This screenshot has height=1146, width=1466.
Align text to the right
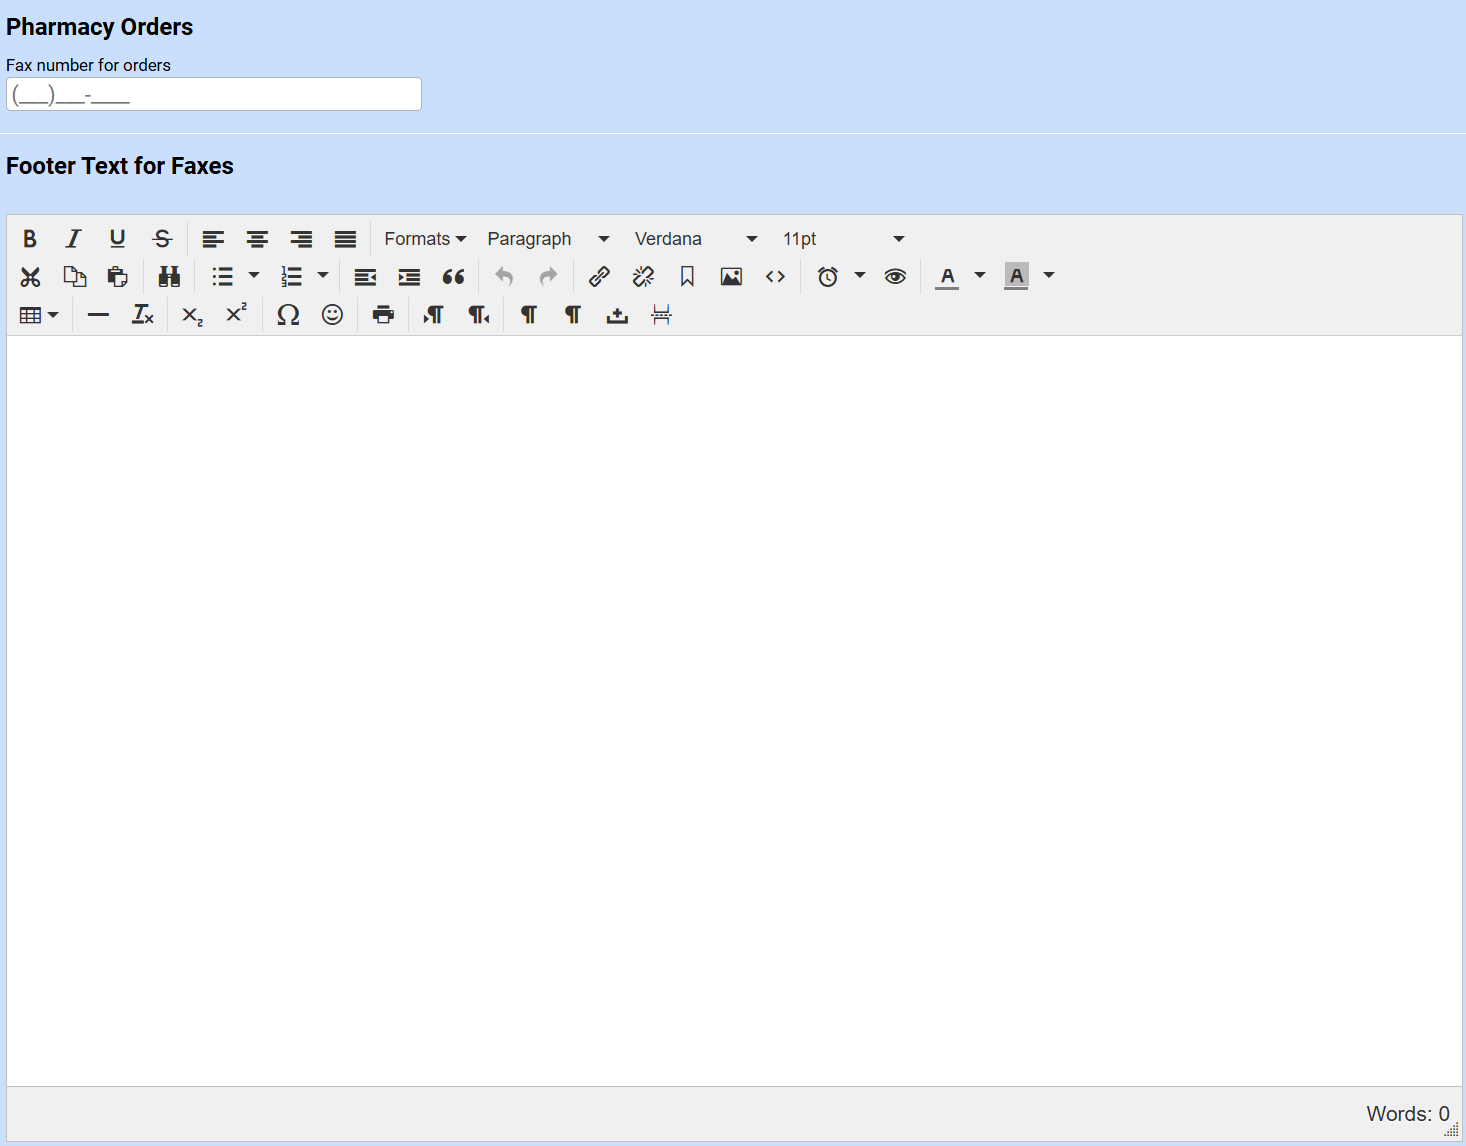pyautogui.click(x=301, y=239)
